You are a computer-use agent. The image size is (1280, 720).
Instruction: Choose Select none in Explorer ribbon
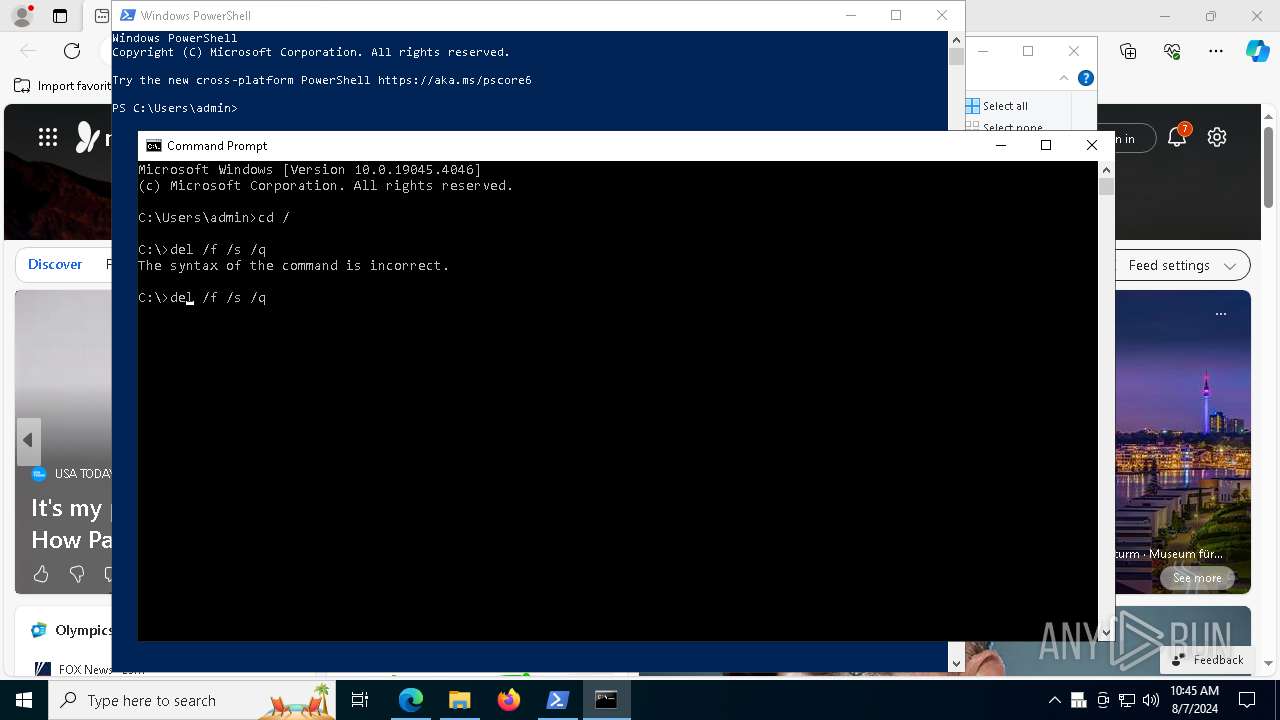[1004, 127]
